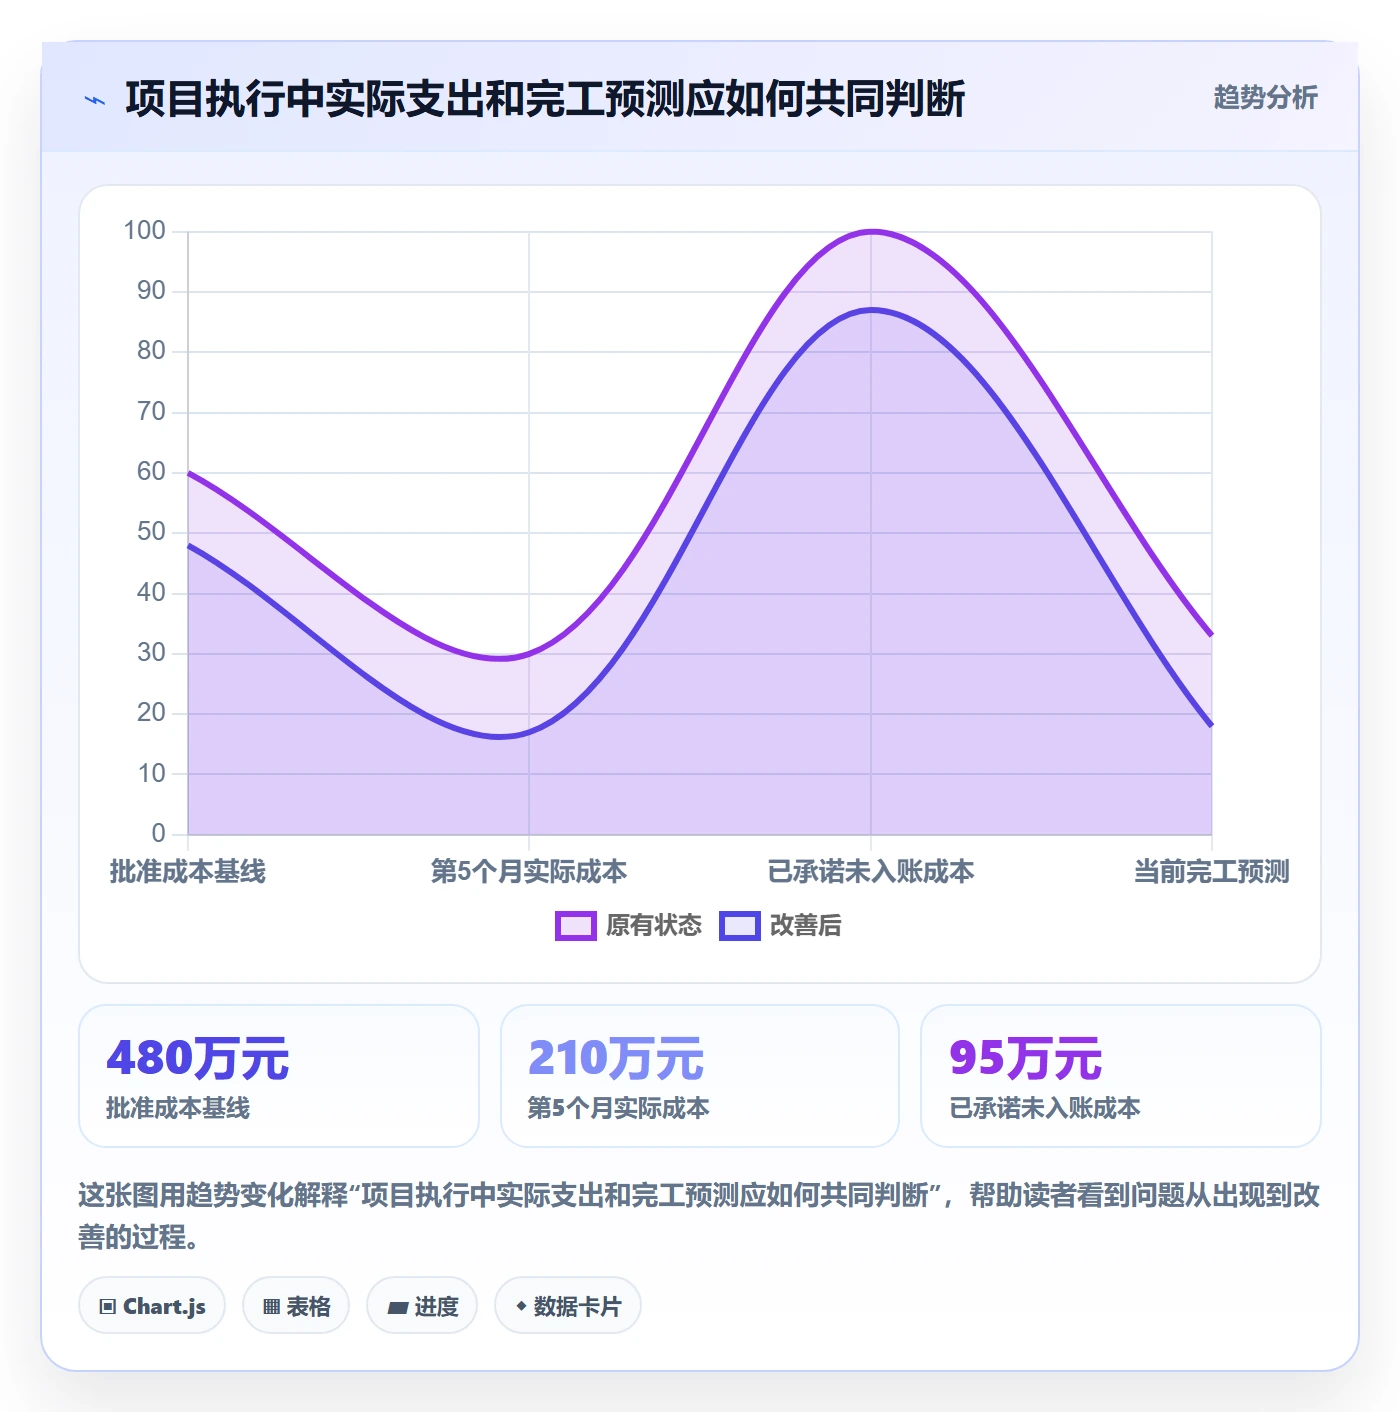Image resolution: width=1400 pixels, height=1412 pixels.
Task: Click the lightning bolt icon beside the title
Action: pos(95,100)
